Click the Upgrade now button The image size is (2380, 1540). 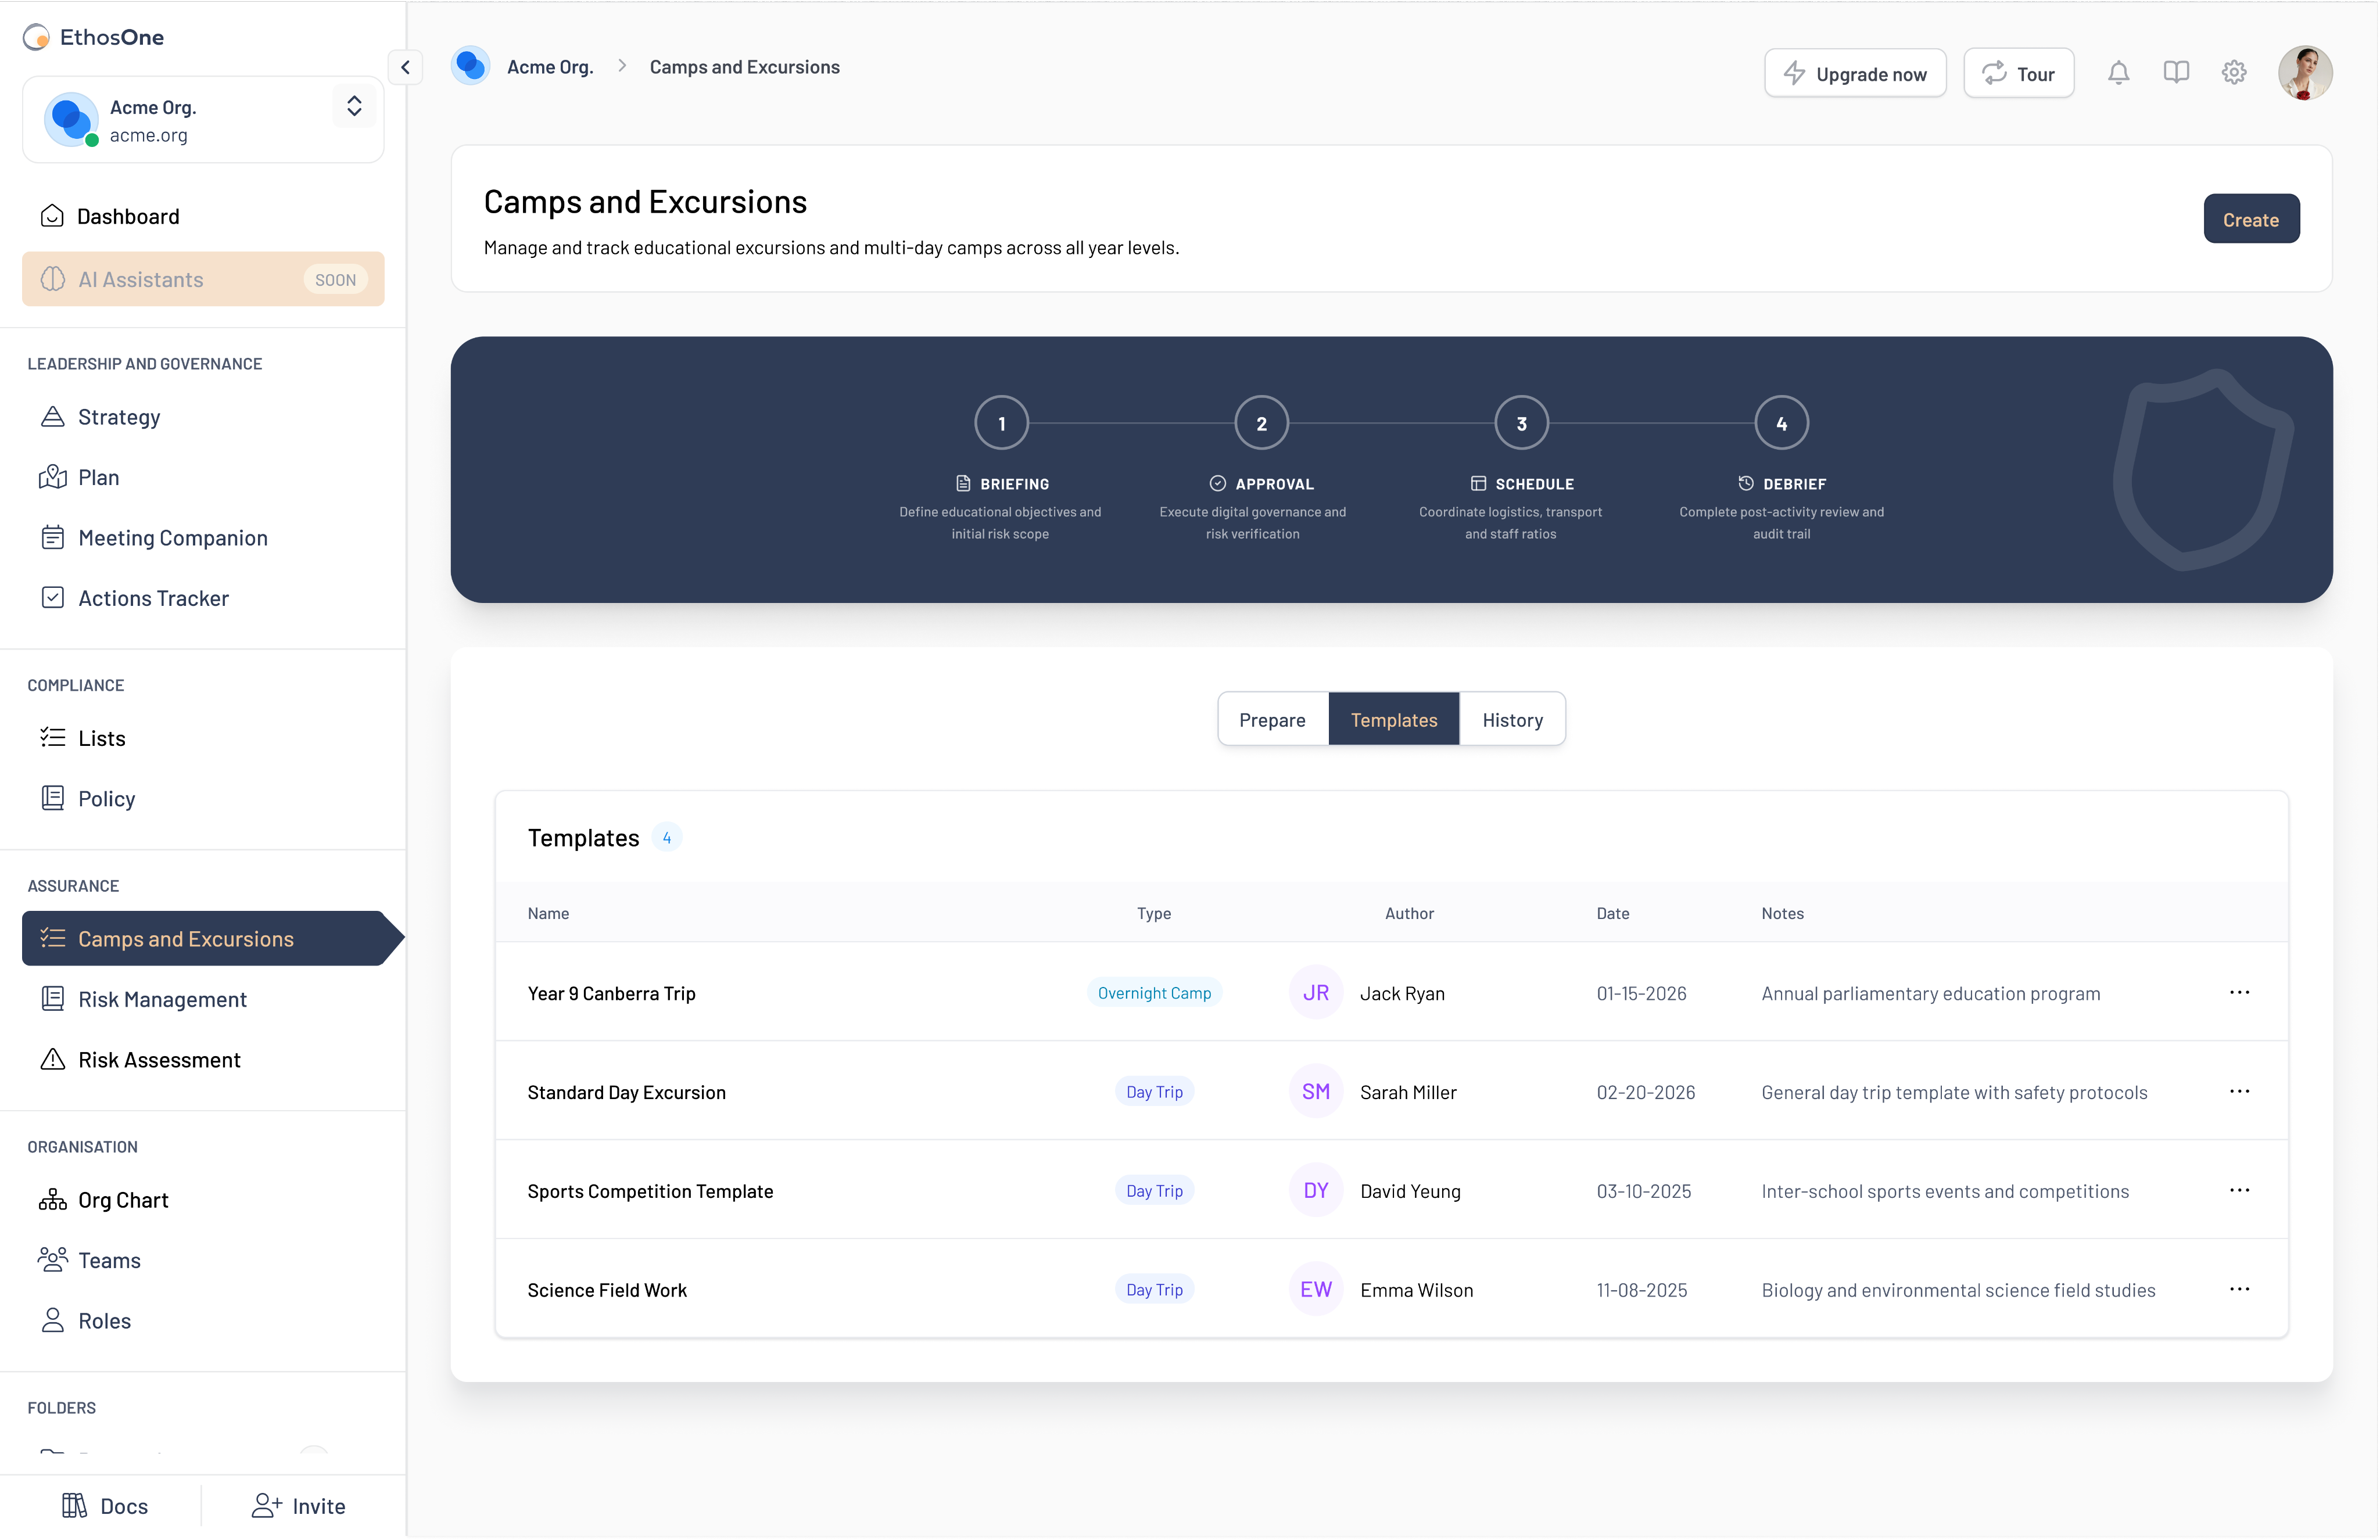point(1855,74)
